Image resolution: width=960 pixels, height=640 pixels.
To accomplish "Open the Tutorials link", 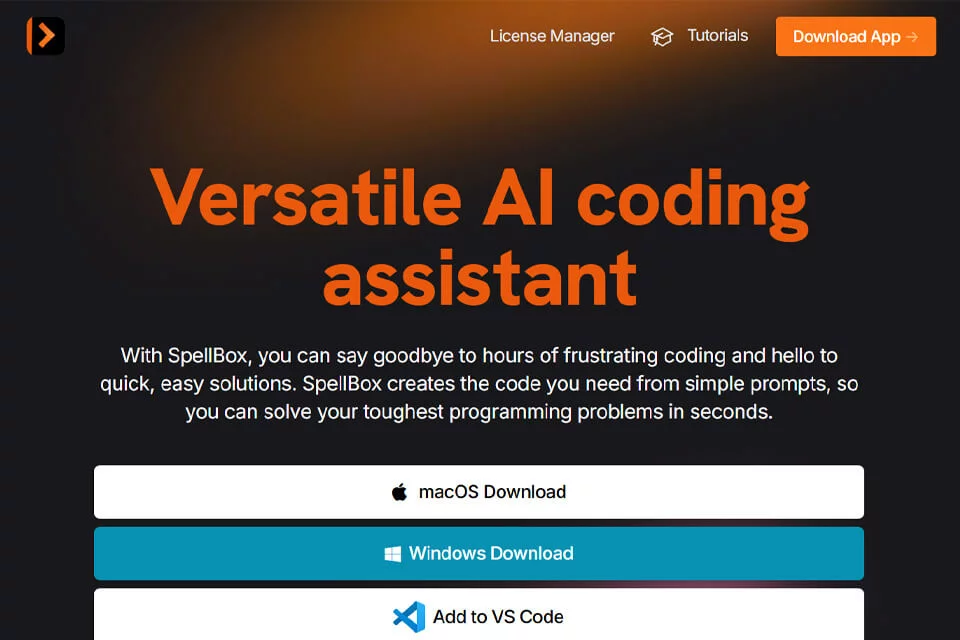I will point(718,36).
